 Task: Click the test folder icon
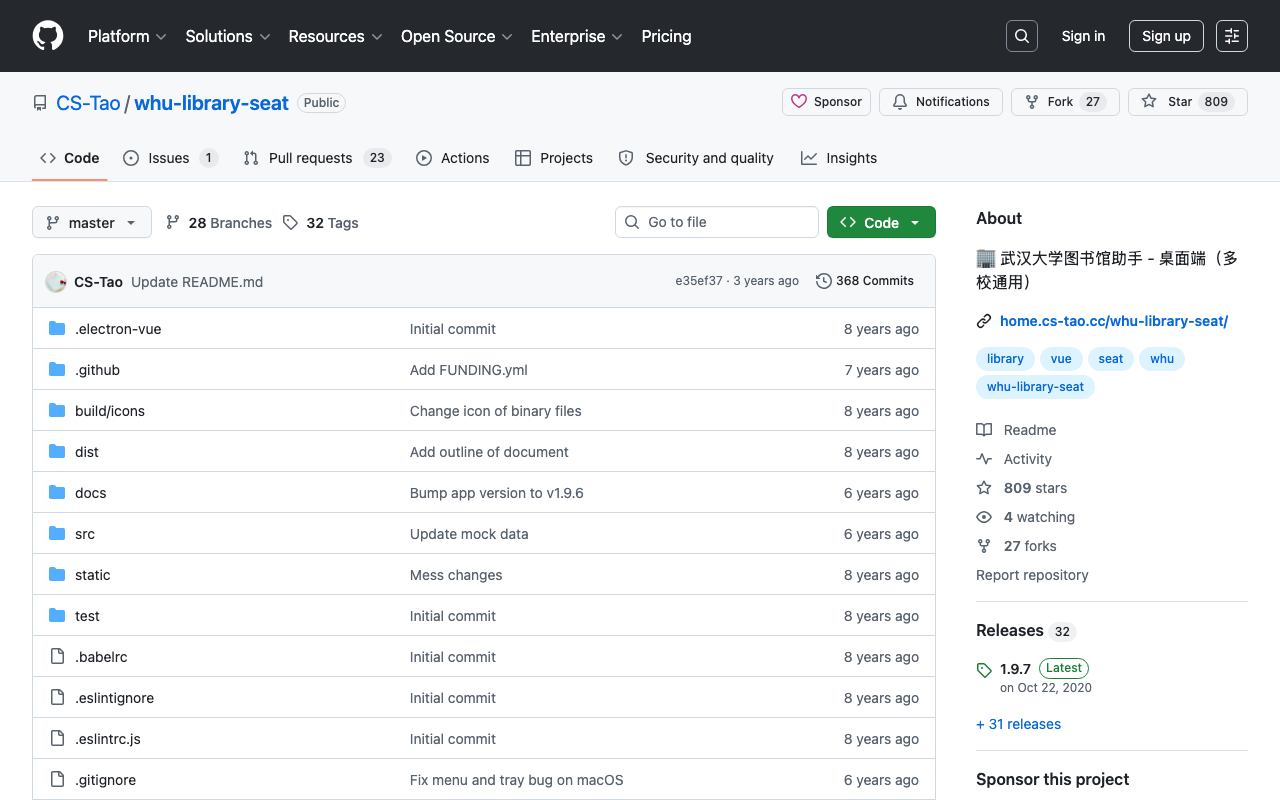pyautogui.click(x=57, y=616)
